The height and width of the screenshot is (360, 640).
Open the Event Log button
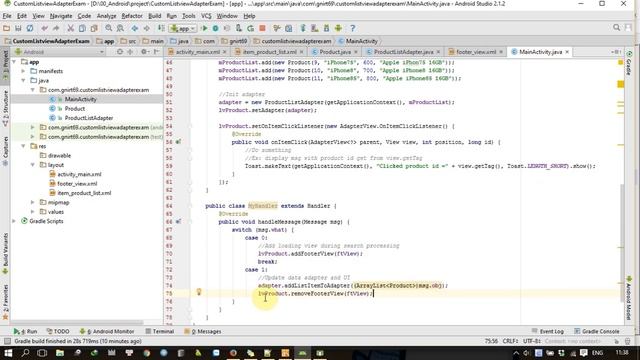point(547,331)
